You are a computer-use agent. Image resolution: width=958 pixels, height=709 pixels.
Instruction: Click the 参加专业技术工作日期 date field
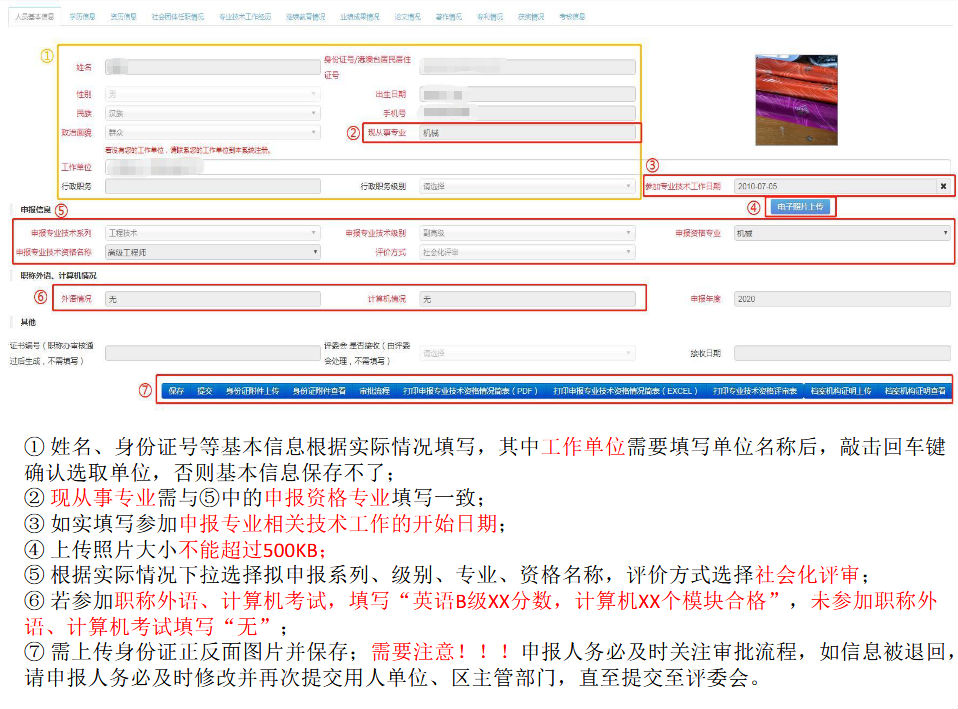tap(835, 186)
